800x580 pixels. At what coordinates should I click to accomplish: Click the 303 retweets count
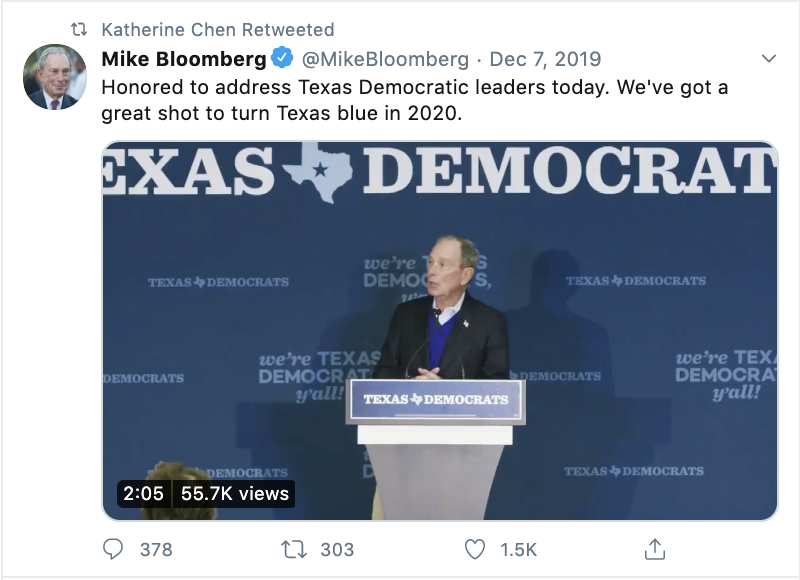coord(337,549)
